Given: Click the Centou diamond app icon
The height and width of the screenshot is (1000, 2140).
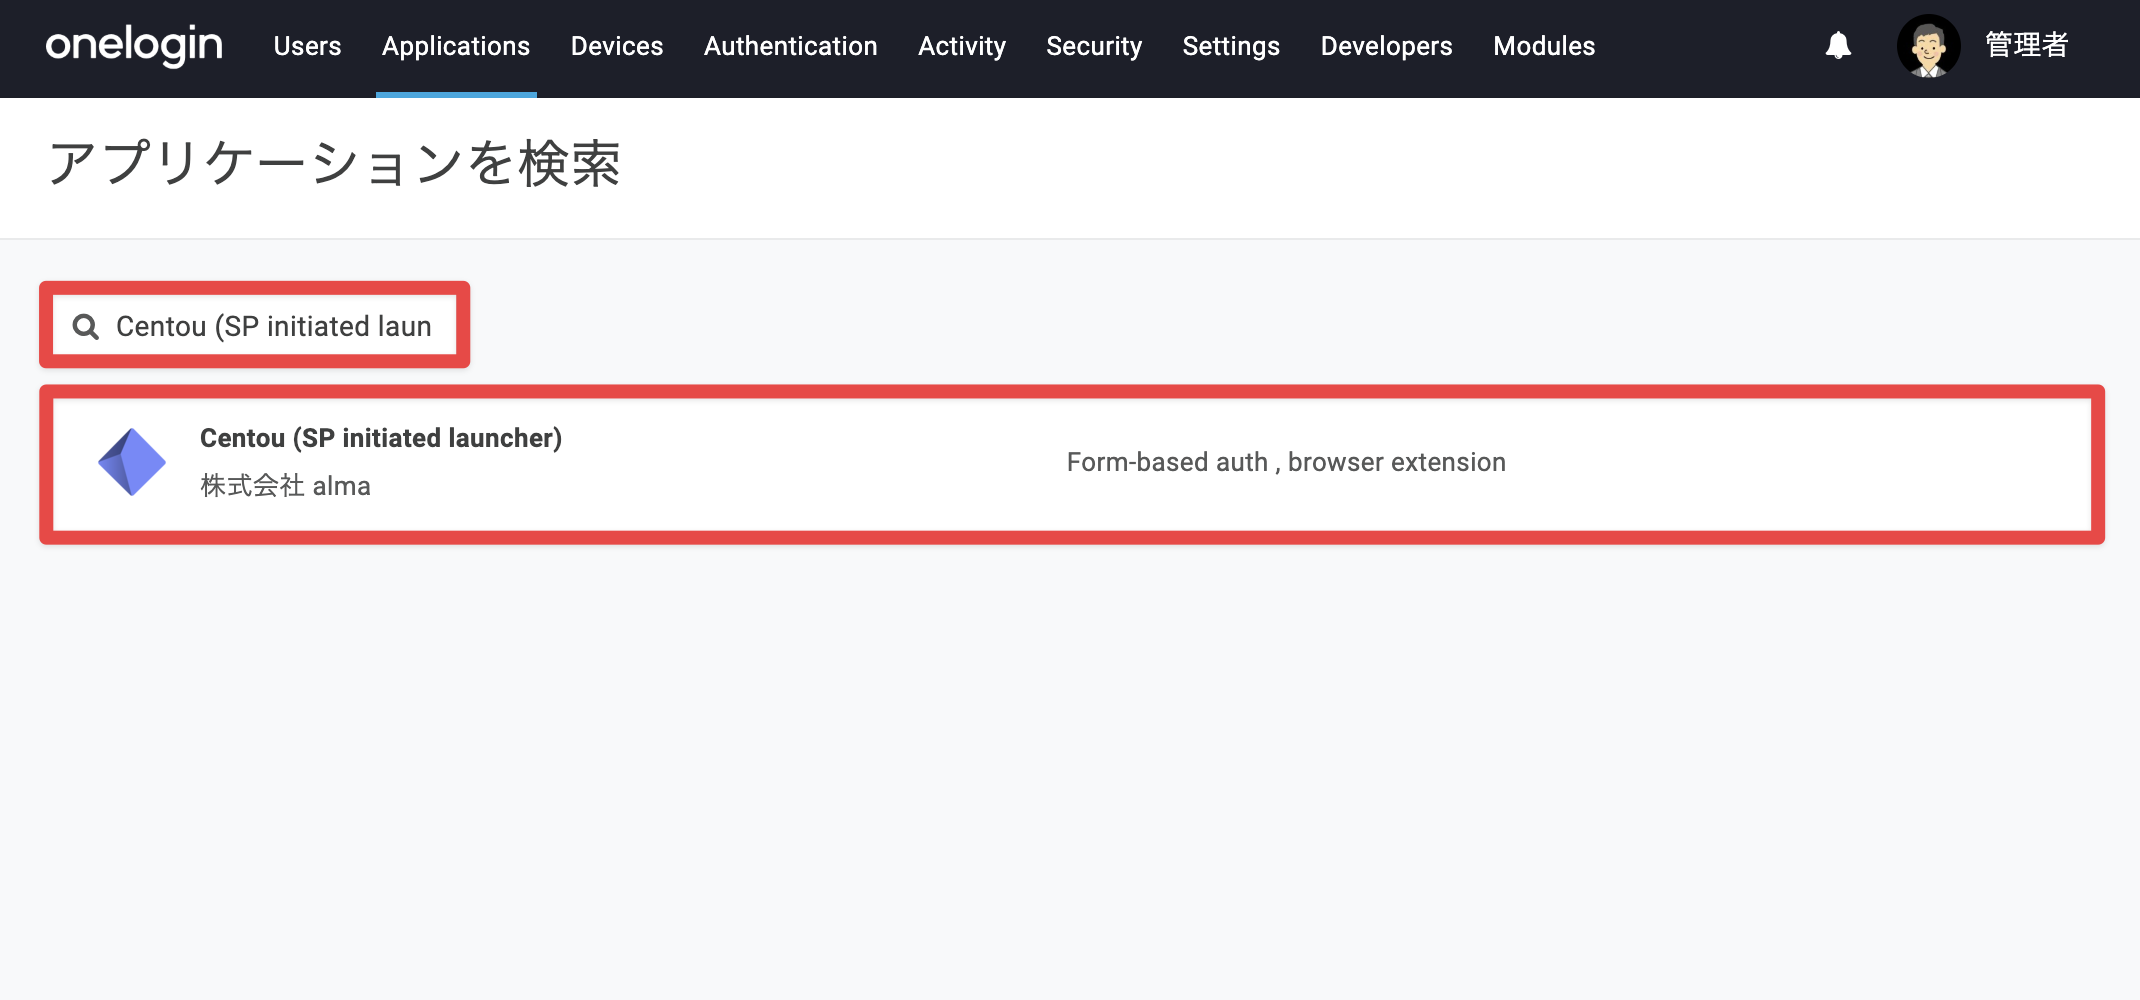Looking at the screenshot, I should pyautogui.click(x=132, y=462).
